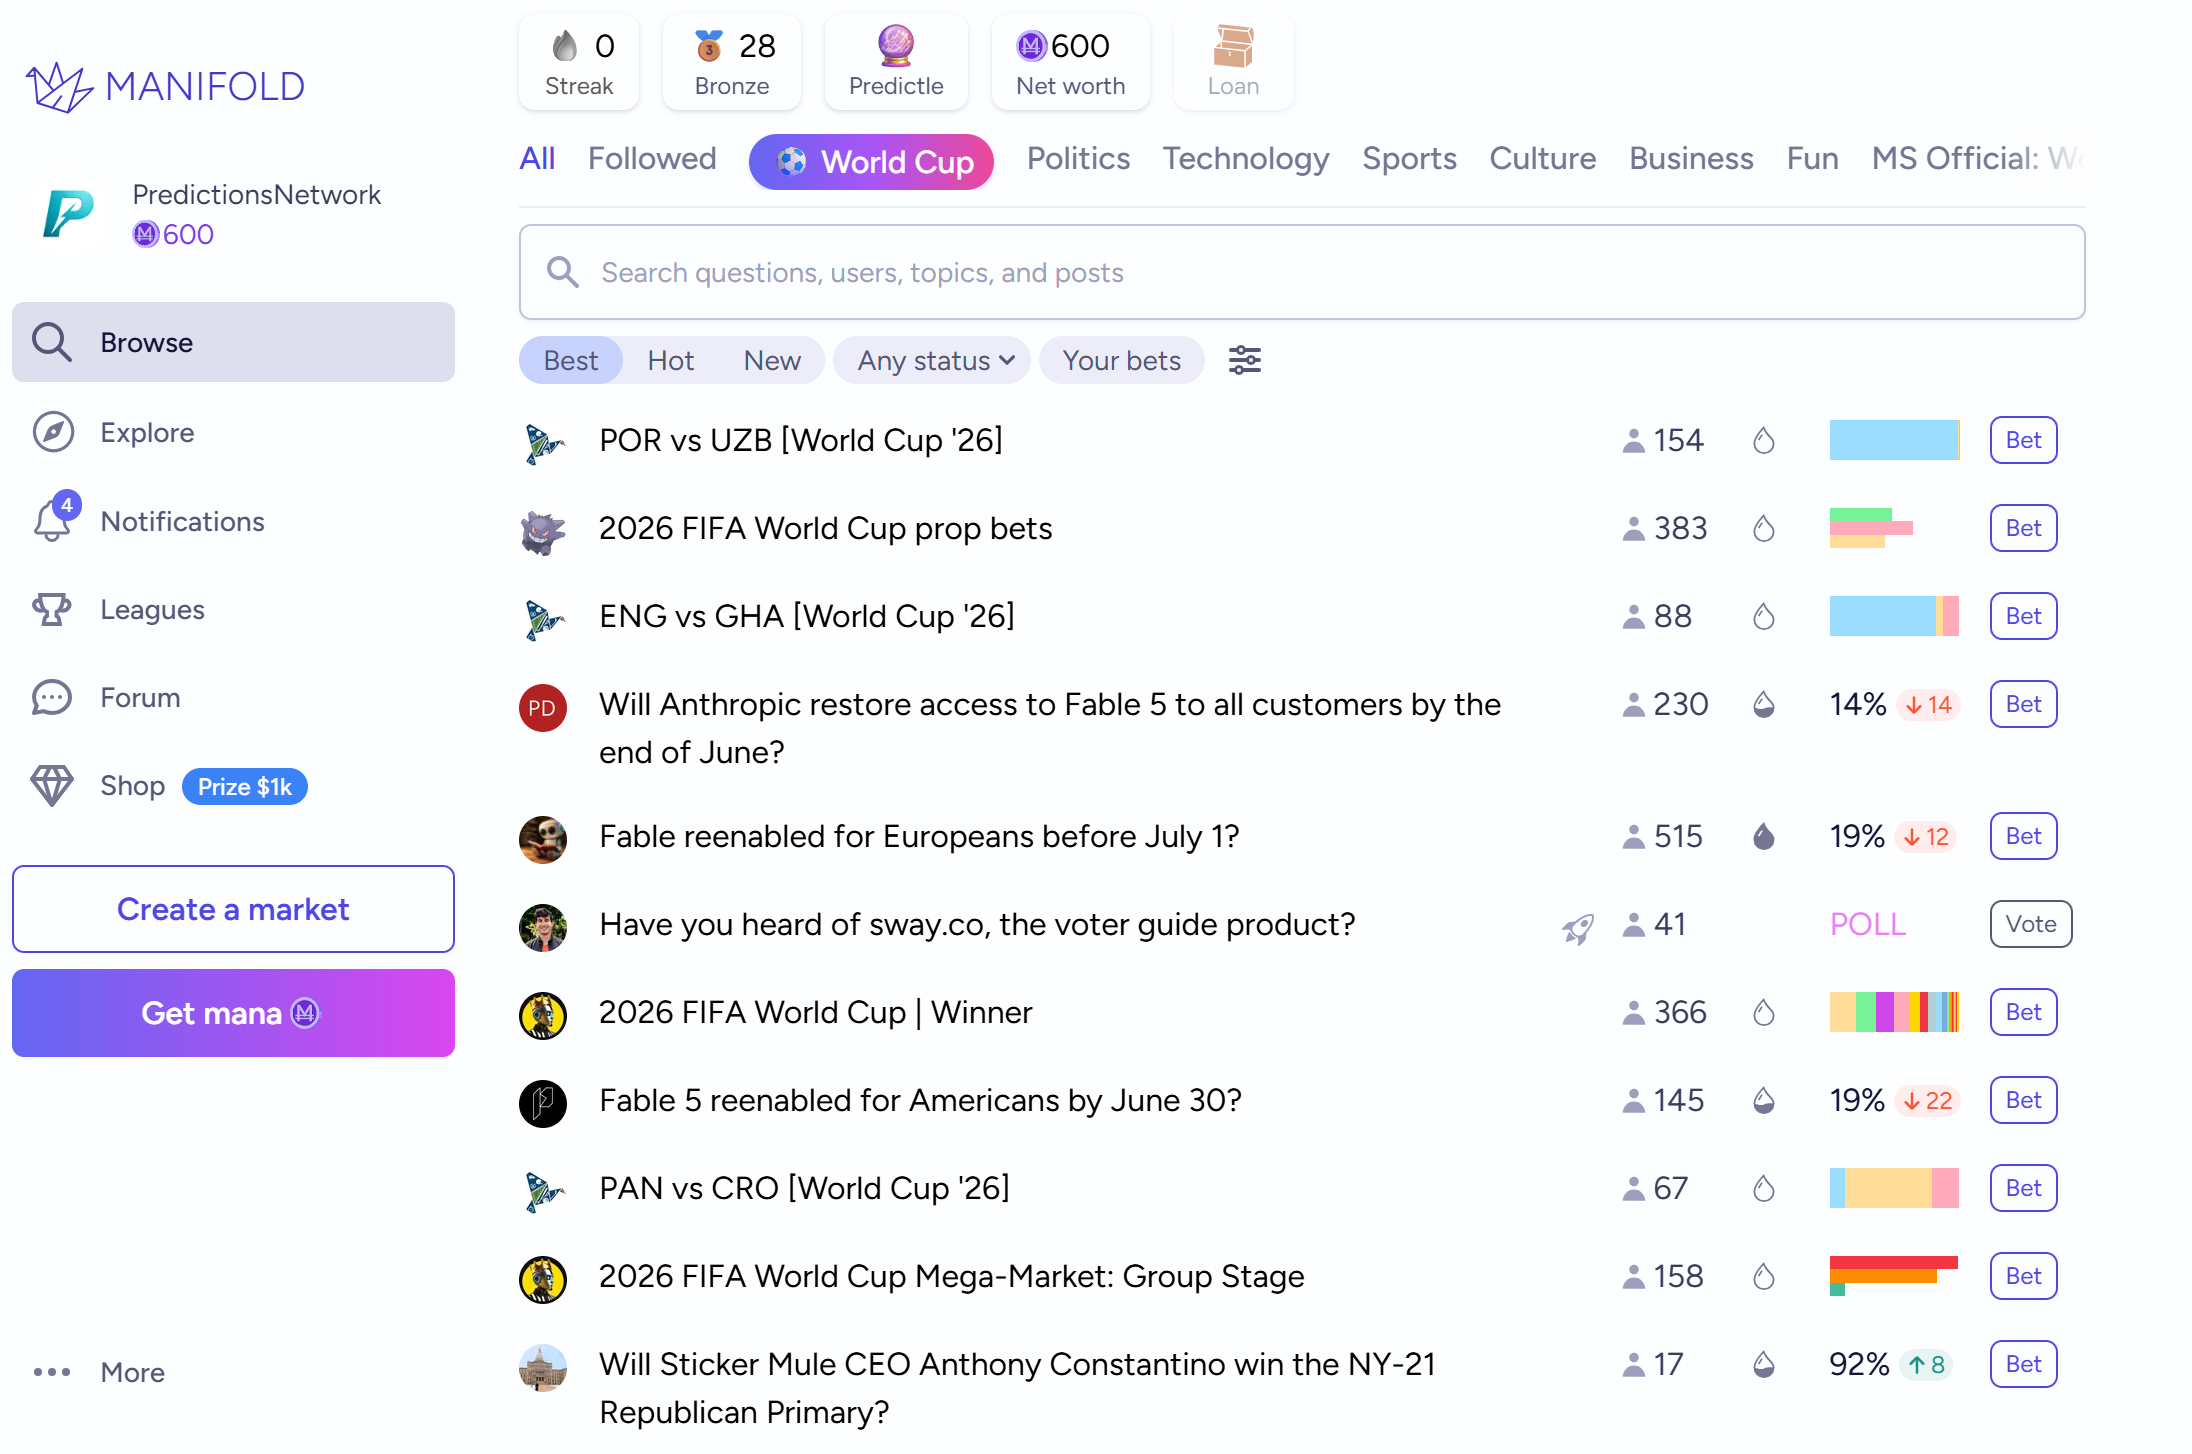The image size is (2192, 1454).
Task: Click Vote on the sway.co poll
Action: [2031, 924]
